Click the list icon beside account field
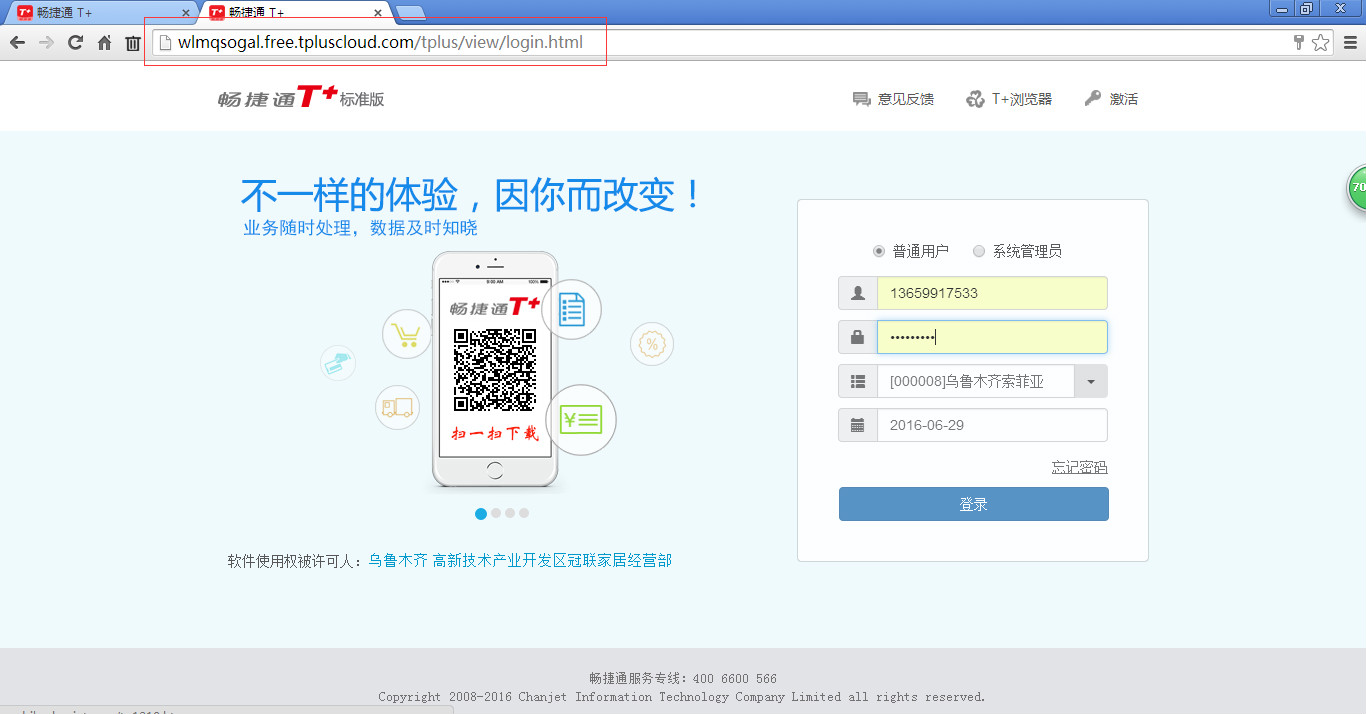The width and height of the screenshot is (1366, 714). (858, 381)
